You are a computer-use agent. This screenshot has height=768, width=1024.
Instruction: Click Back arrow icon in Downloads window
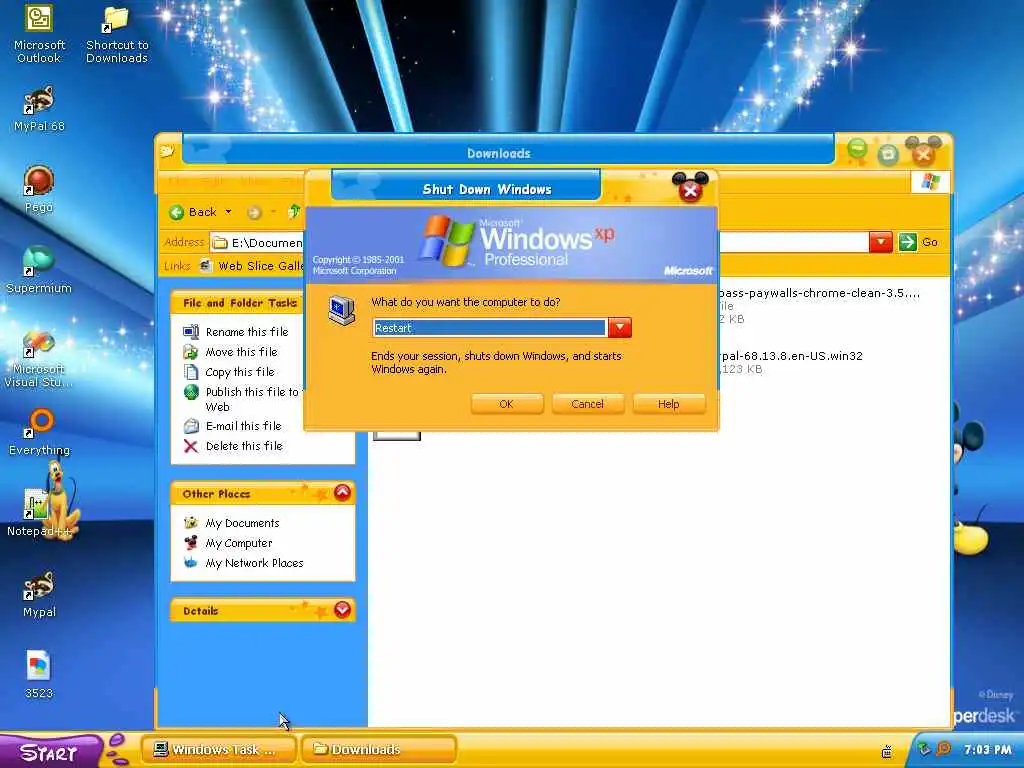(176, 212)
